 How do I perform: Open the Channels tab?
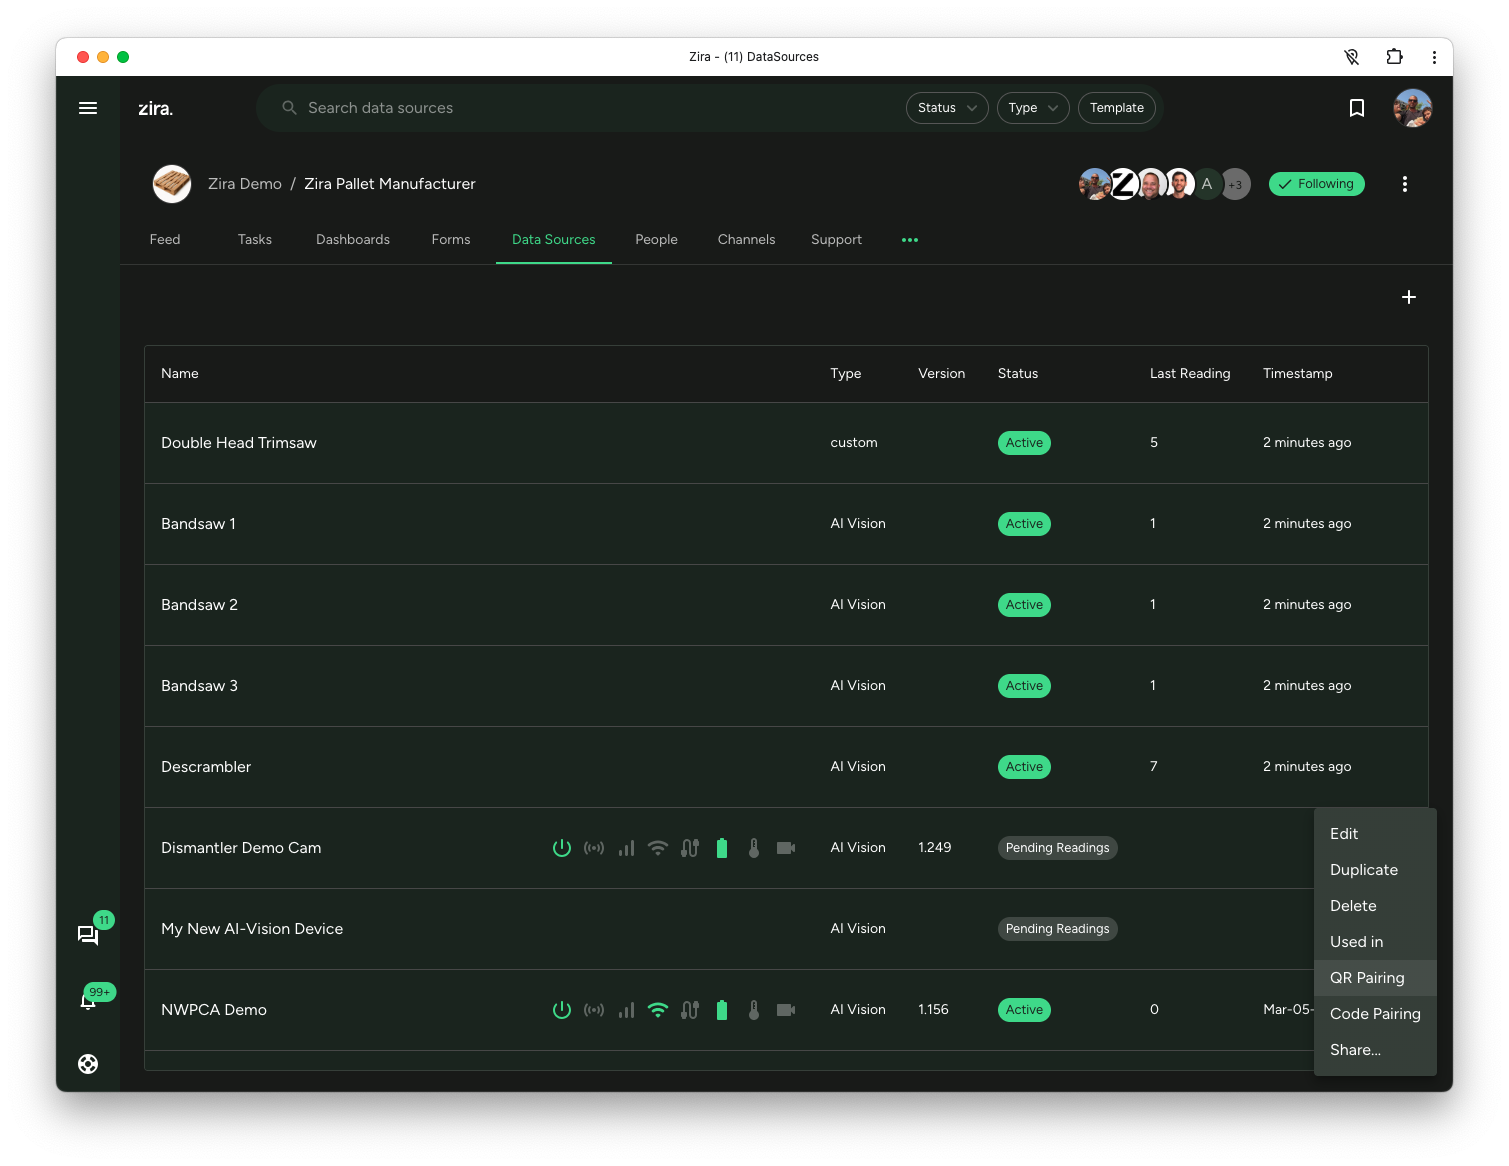click(746, 240)
